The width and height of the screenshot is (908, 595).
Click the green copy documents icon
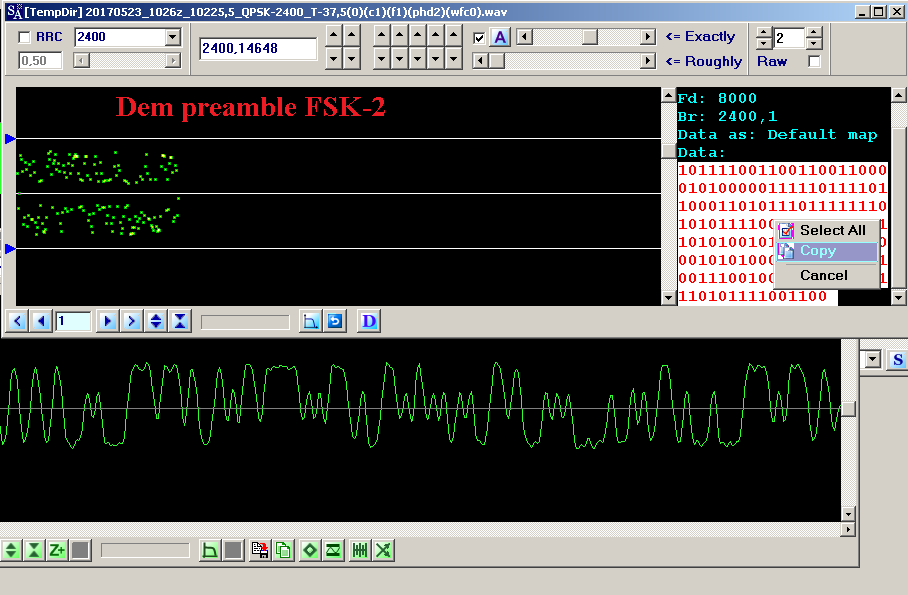(283, 550)
